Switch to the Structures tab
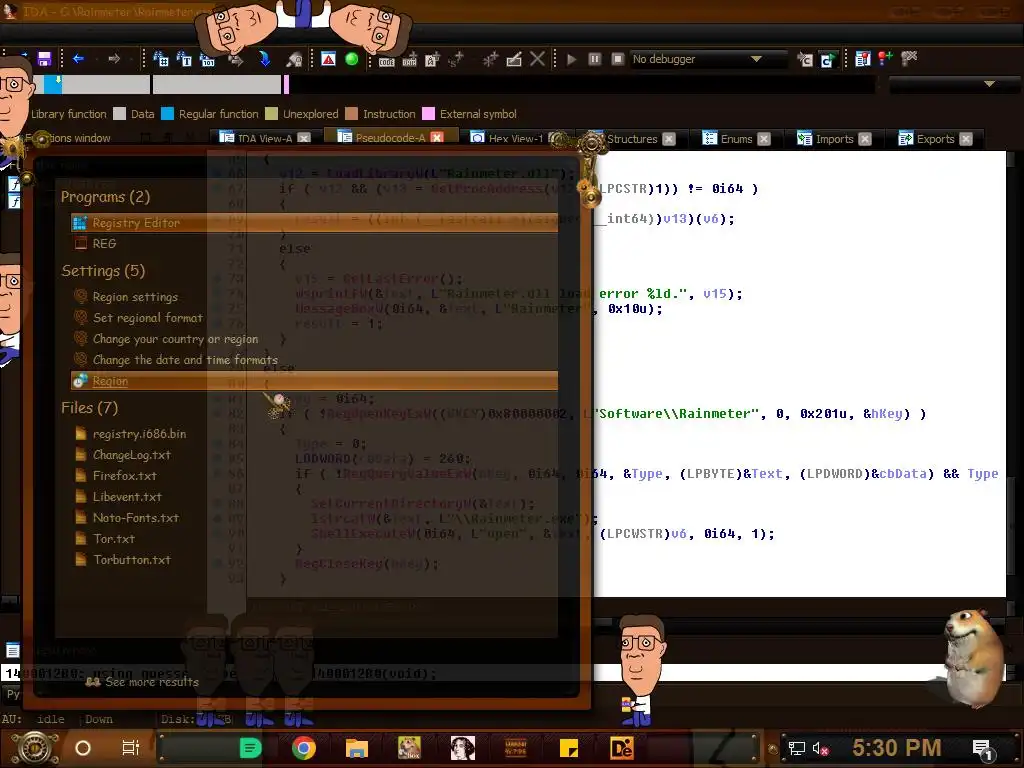Viewport: 1024px width, 768px height. (631, 138)
